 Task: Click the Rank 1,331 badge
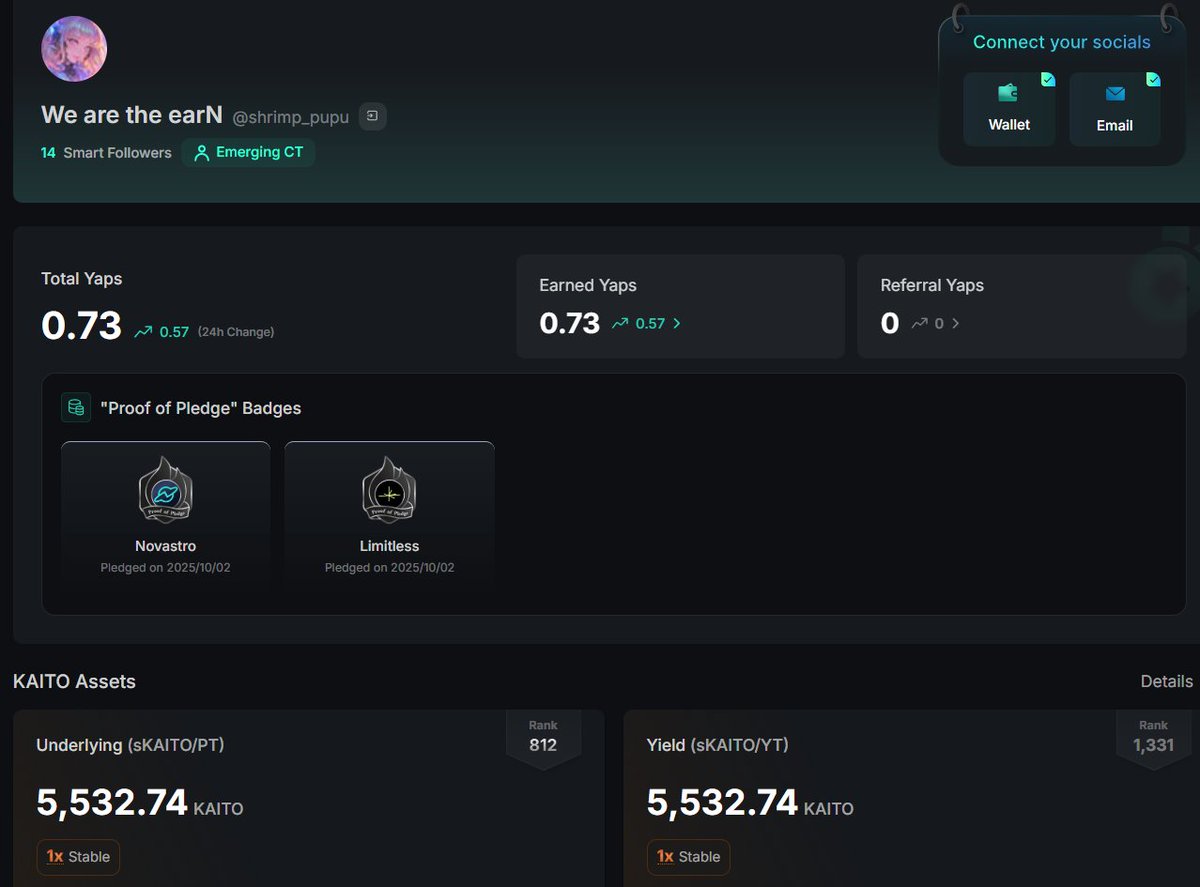click(1153, 738)
